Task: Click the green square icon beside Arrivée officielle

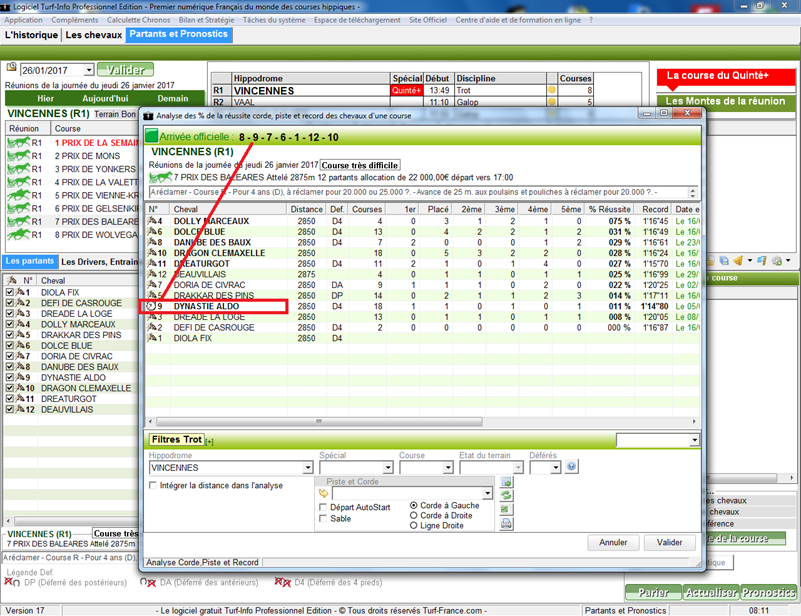Action: pos(152,136)
